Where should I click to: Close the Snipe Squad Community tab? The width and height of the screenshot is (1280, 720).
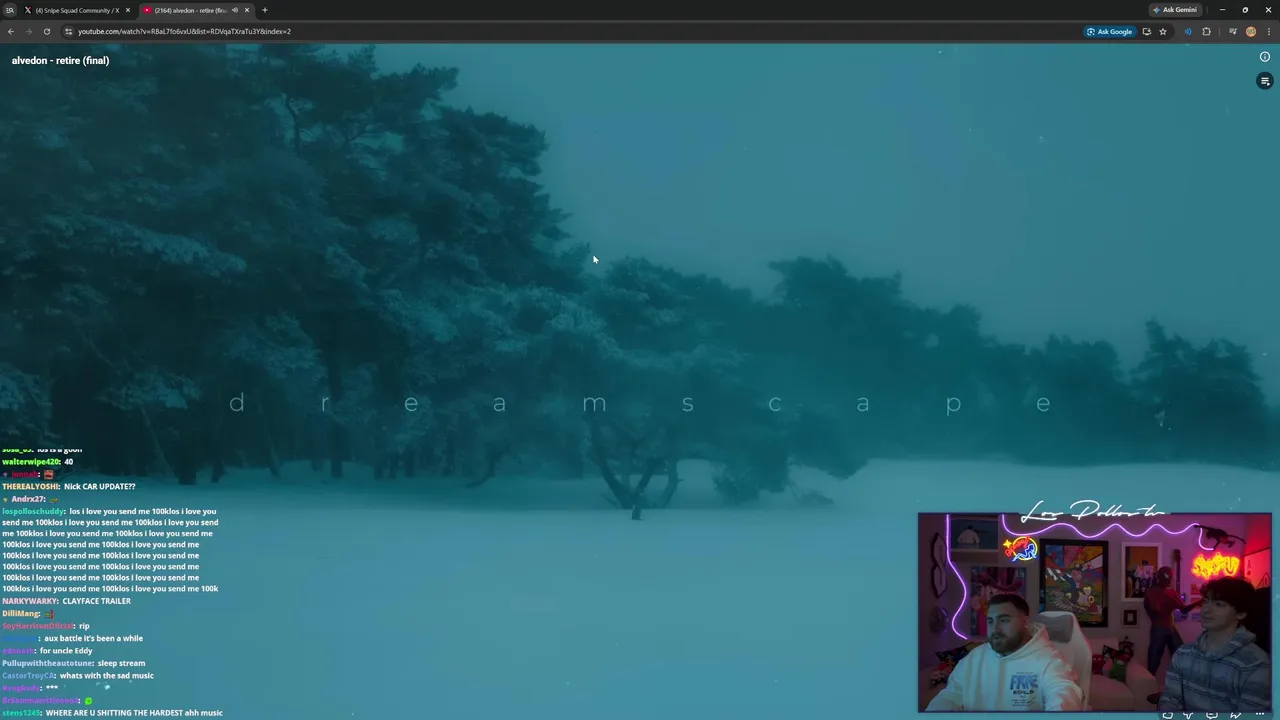[127, 10]
